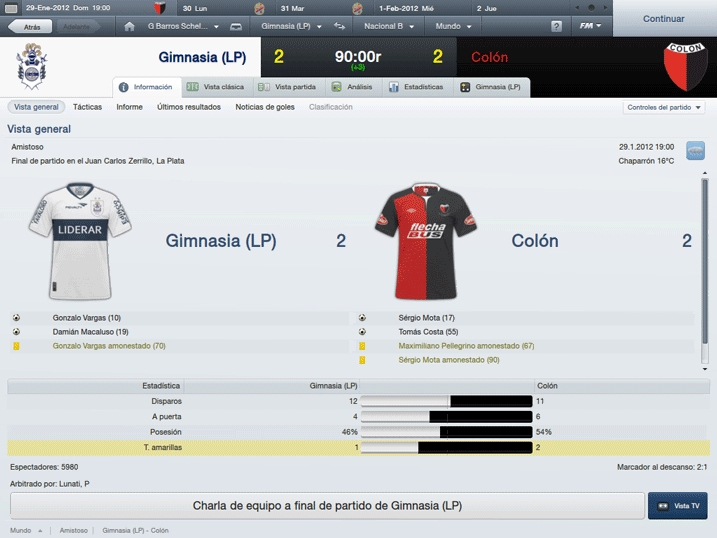Click the Continuar button
Image resolution: width=717 pixels, height=538 pixels.
coord(663,19)
